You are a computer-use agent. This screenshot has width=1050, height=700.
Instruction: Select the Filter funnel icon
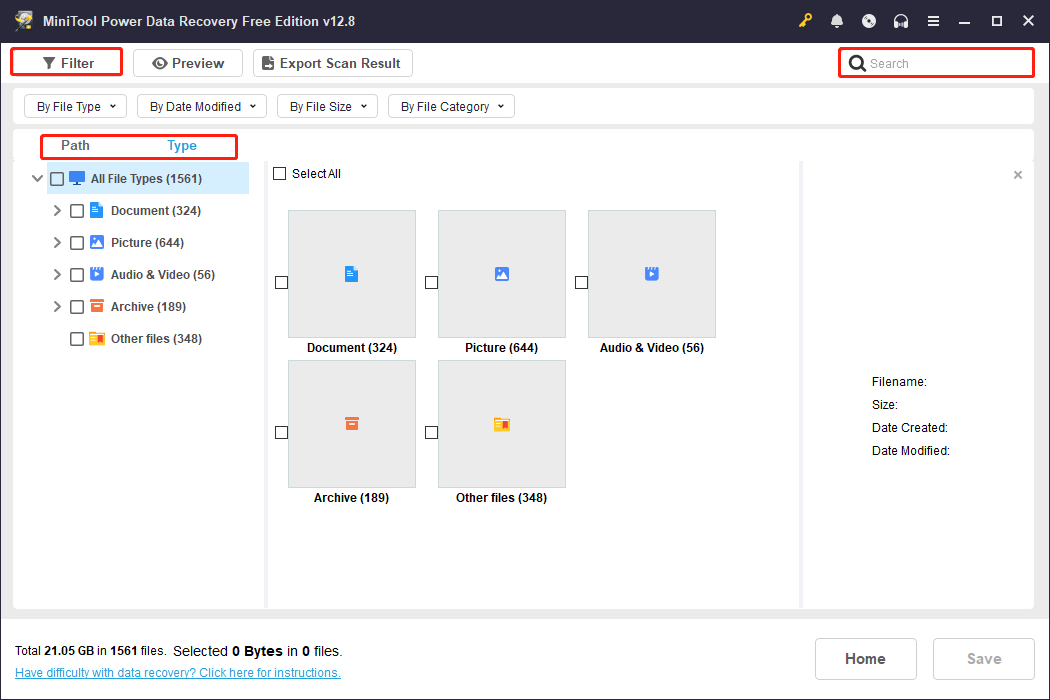[x=48, y=62]
